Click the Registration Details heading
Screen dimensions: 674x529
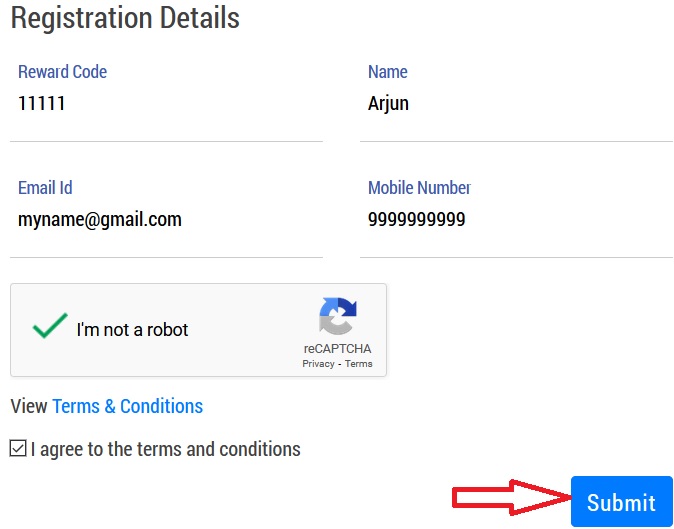coord(125,18)
